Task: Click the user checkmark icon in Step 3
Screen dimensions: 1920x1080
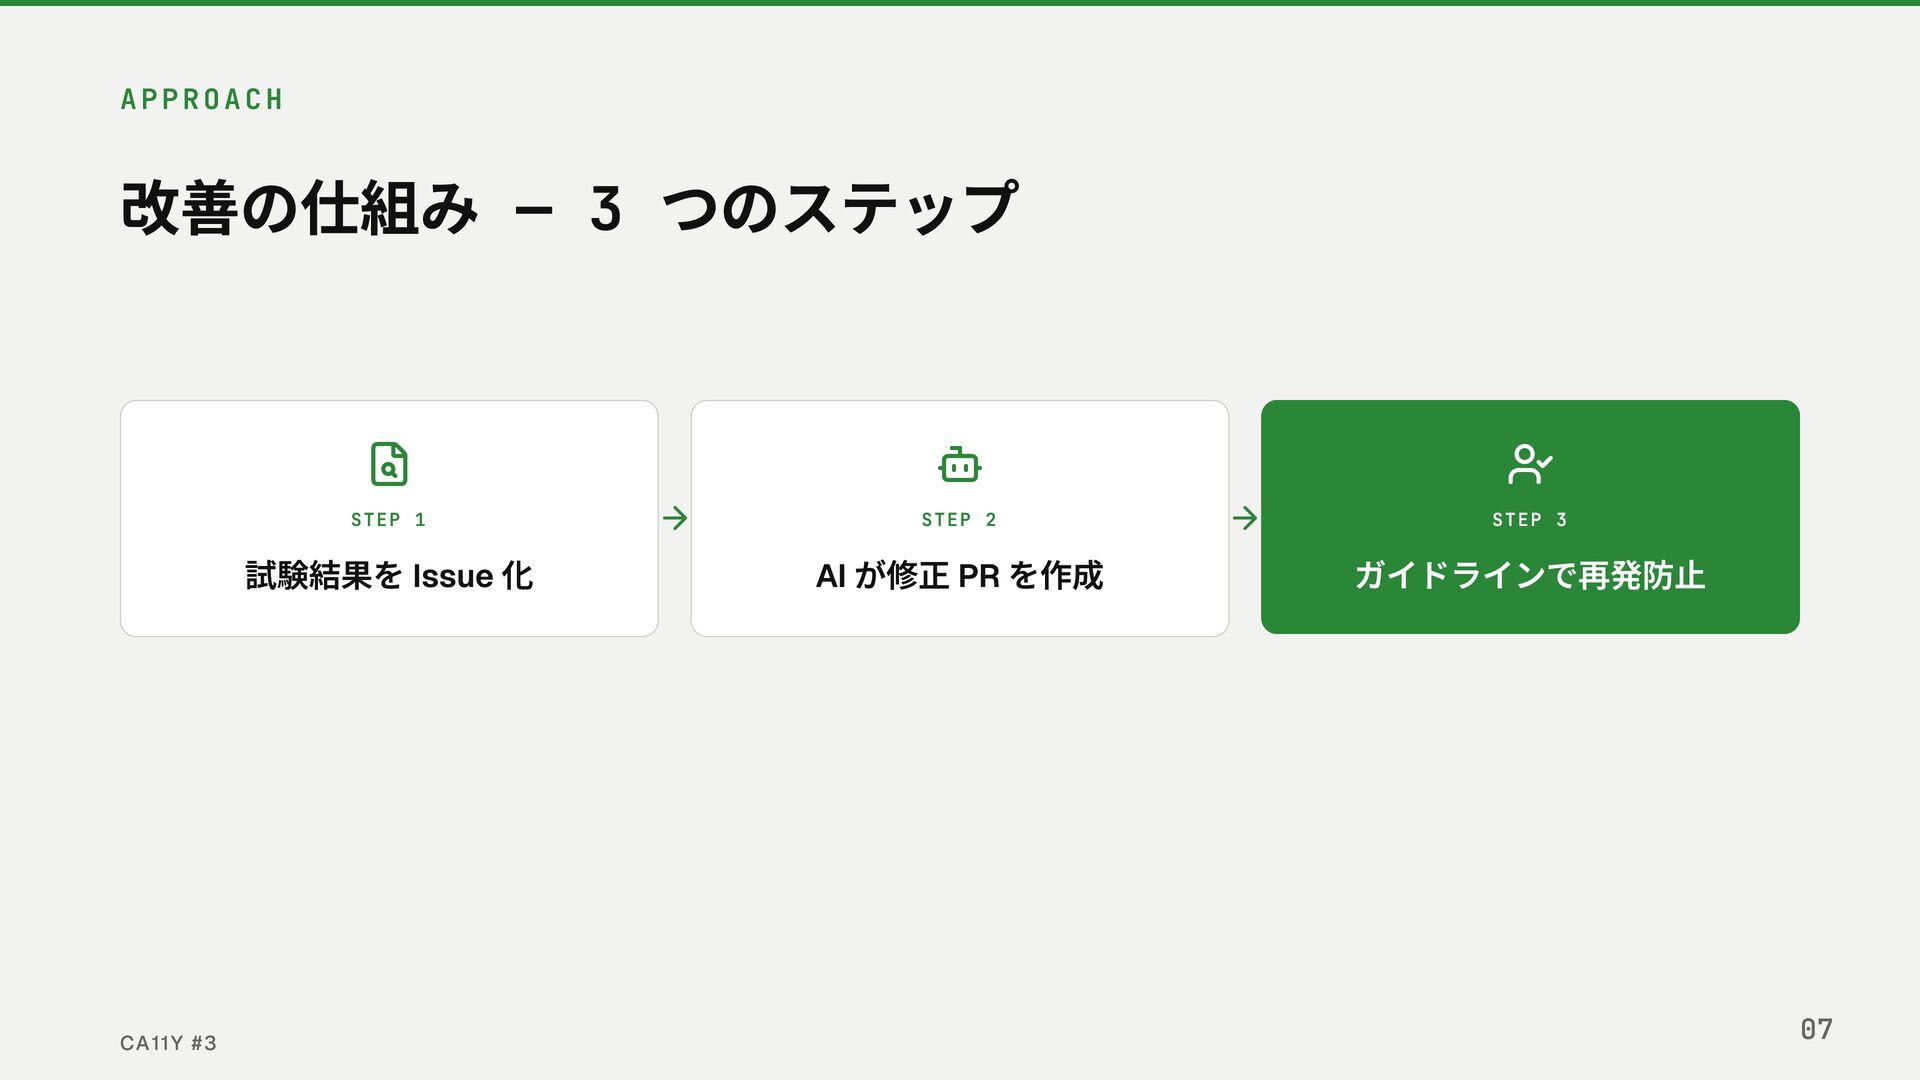Action: [1529, 464]
